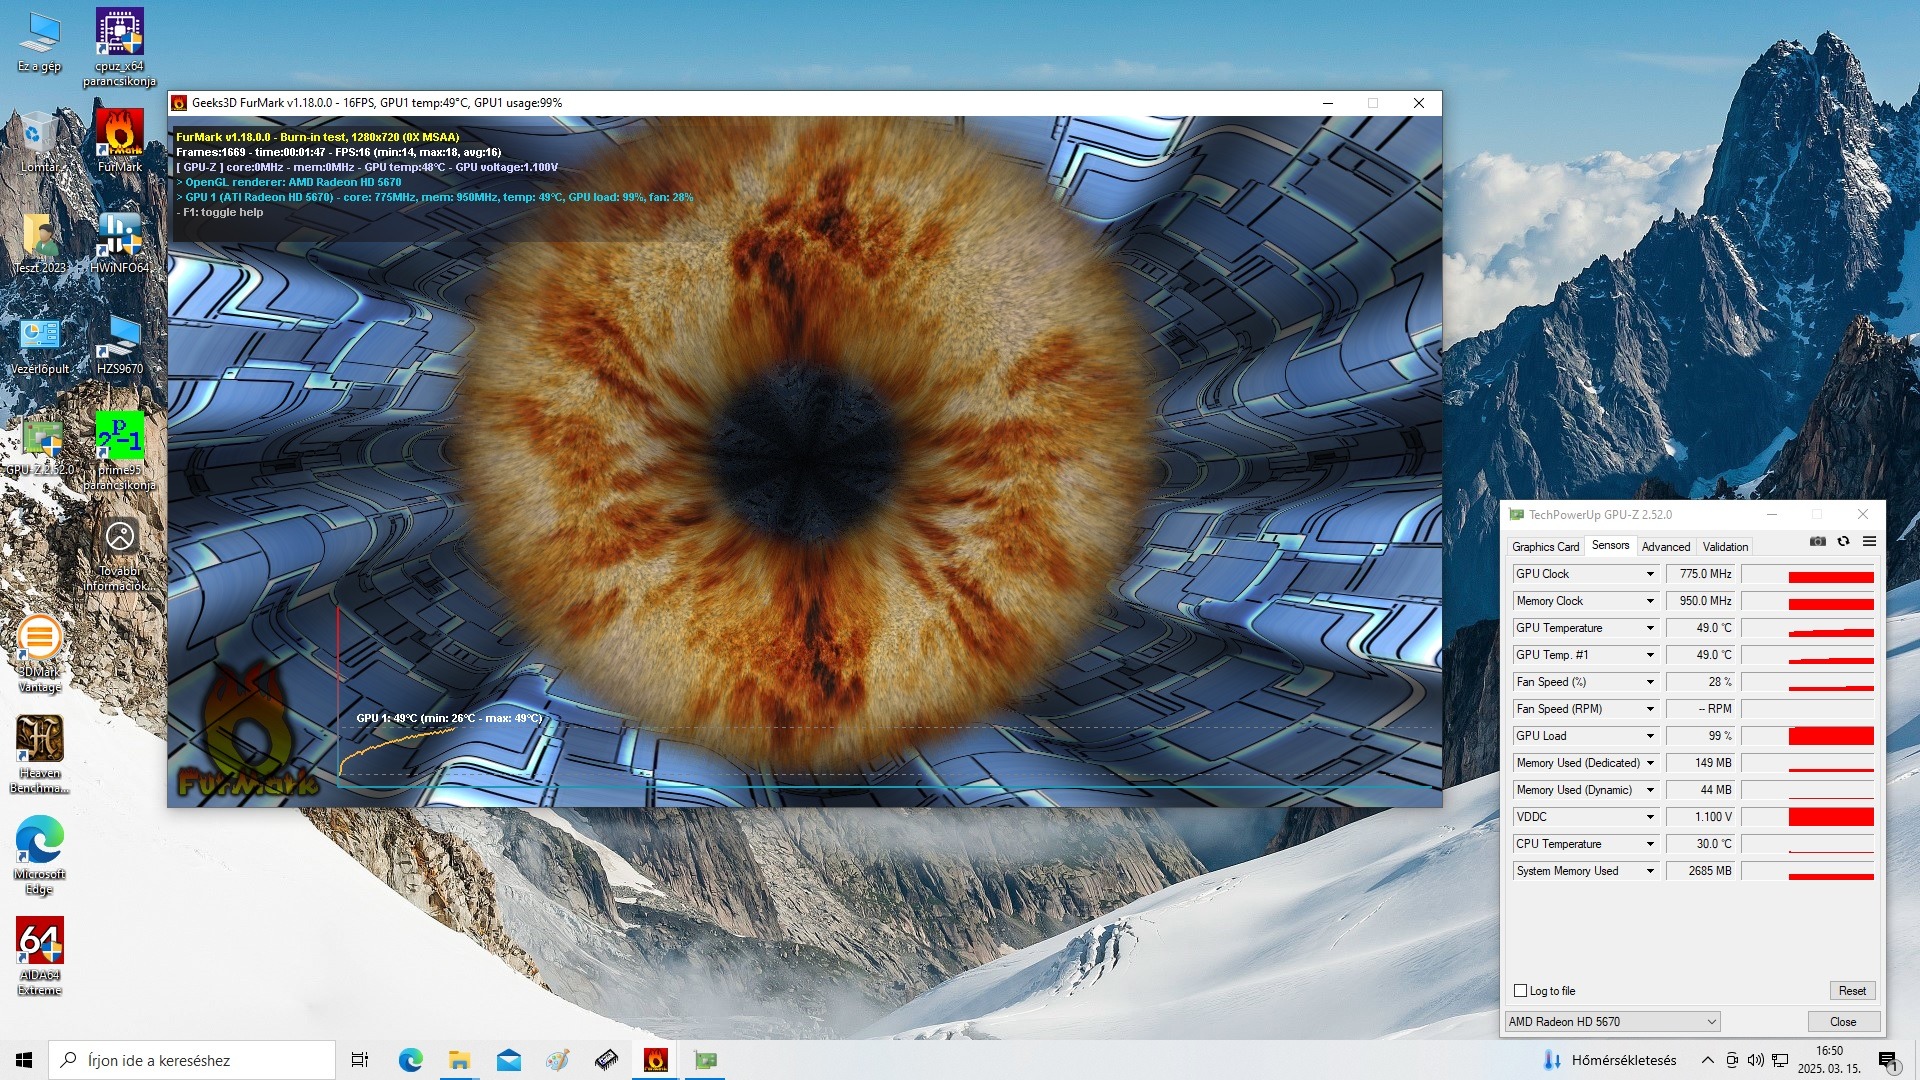Launch the 3DMark Vantage desktop icon
This screenshot has height=1080, width=1920.
coord(39,655)
